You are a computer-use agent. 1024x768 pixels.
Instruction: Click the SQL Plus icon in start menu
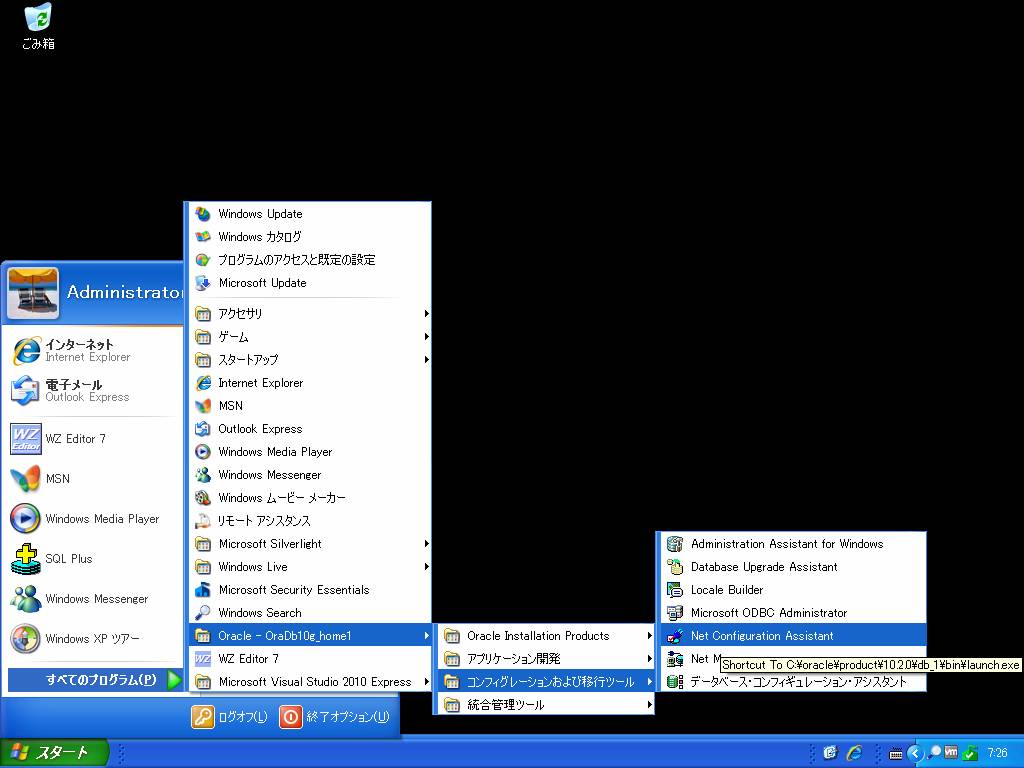(x=25, y=559)
